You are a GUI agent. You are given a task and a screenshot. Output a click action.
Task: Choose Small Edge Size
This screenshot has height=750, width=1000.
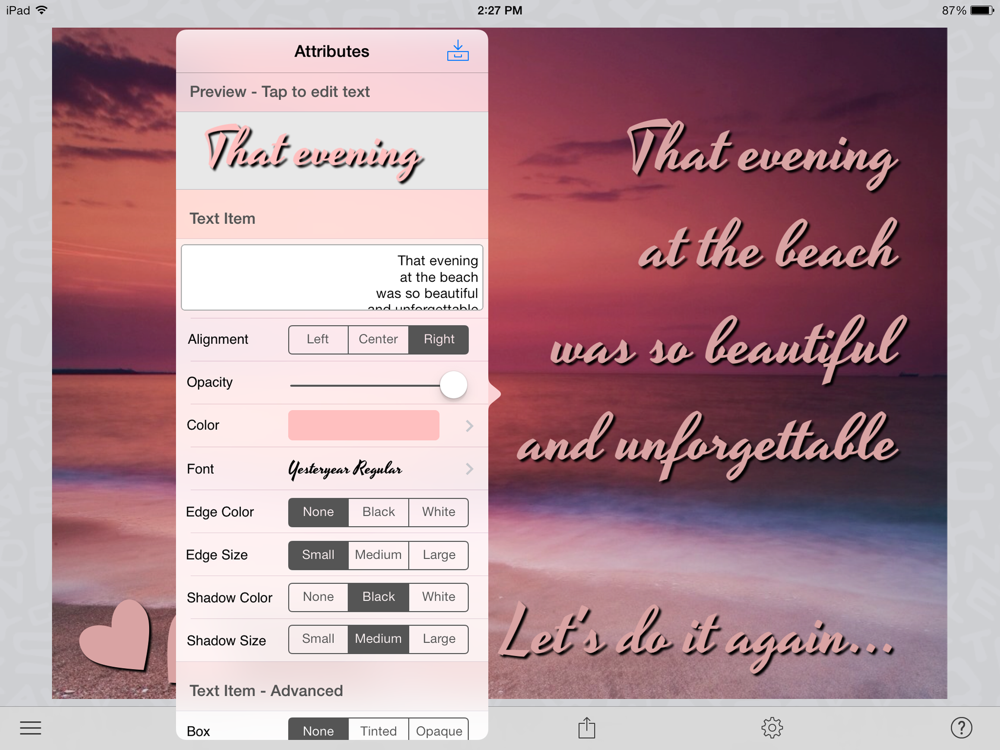pyautogui.click(x=318, y=555)
